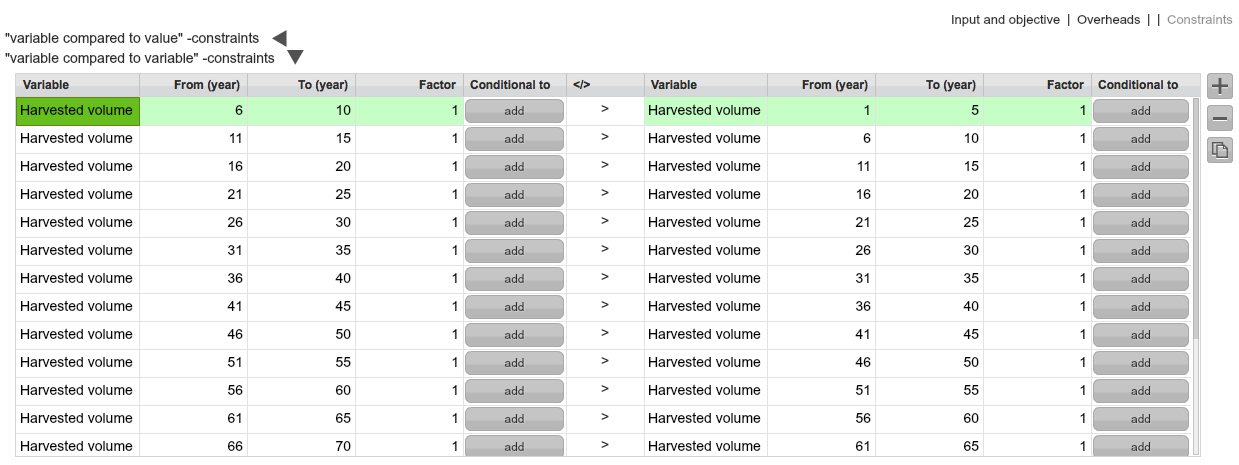This screenshot has height=465, width=1239.
Task: Select right Factor value in row To 45
Action: tap(1038, 335)
